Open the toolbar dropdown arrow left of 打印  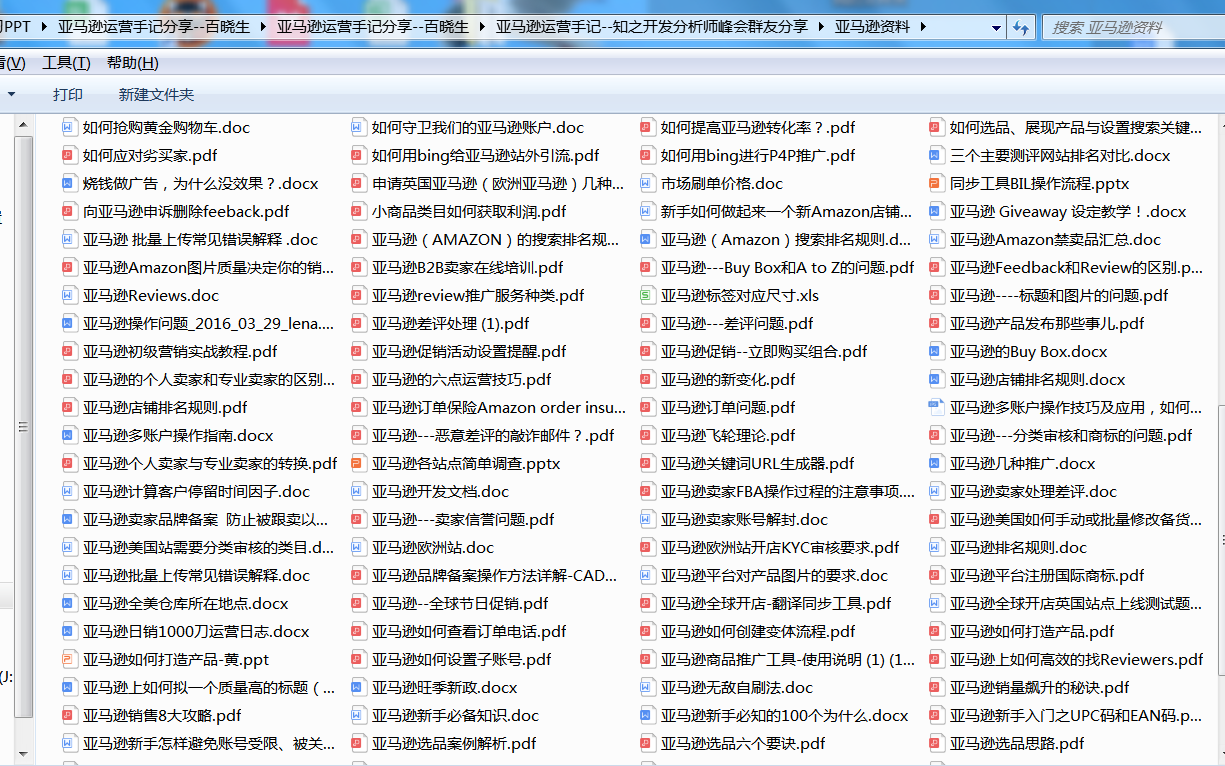coord(12,95)
